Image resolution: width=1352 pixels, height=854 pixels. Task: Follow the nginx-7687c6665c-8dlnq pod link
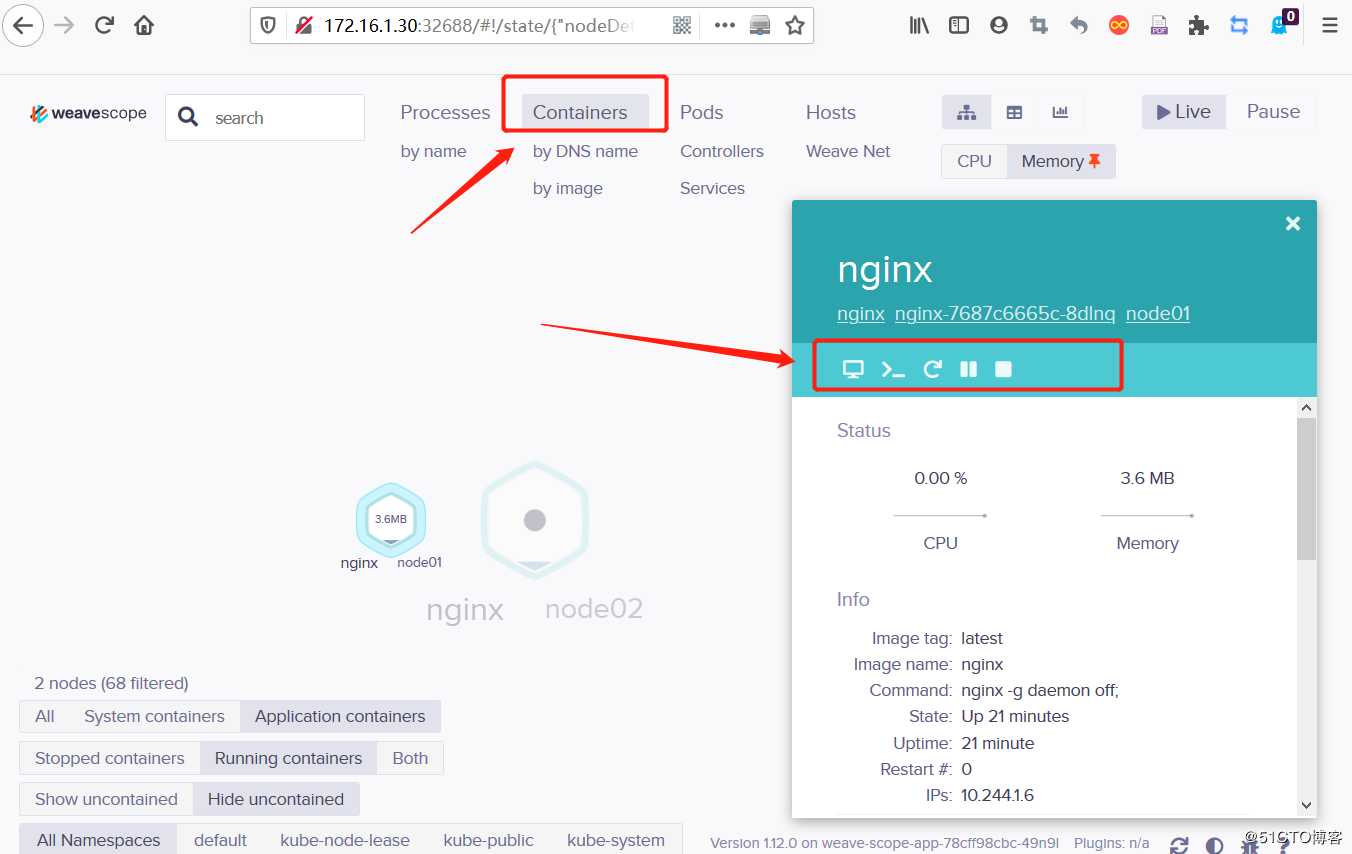1005,313
